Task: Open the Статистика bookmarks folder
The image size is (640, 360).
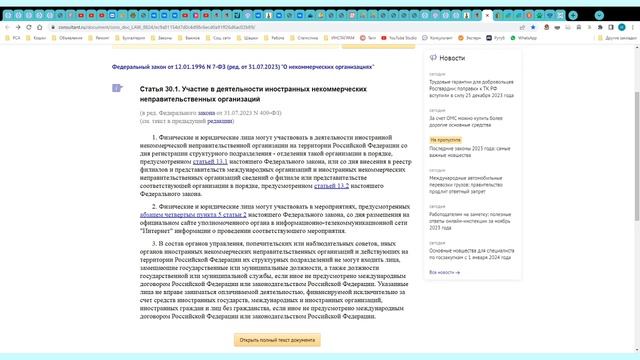Action: coord(304,38)
